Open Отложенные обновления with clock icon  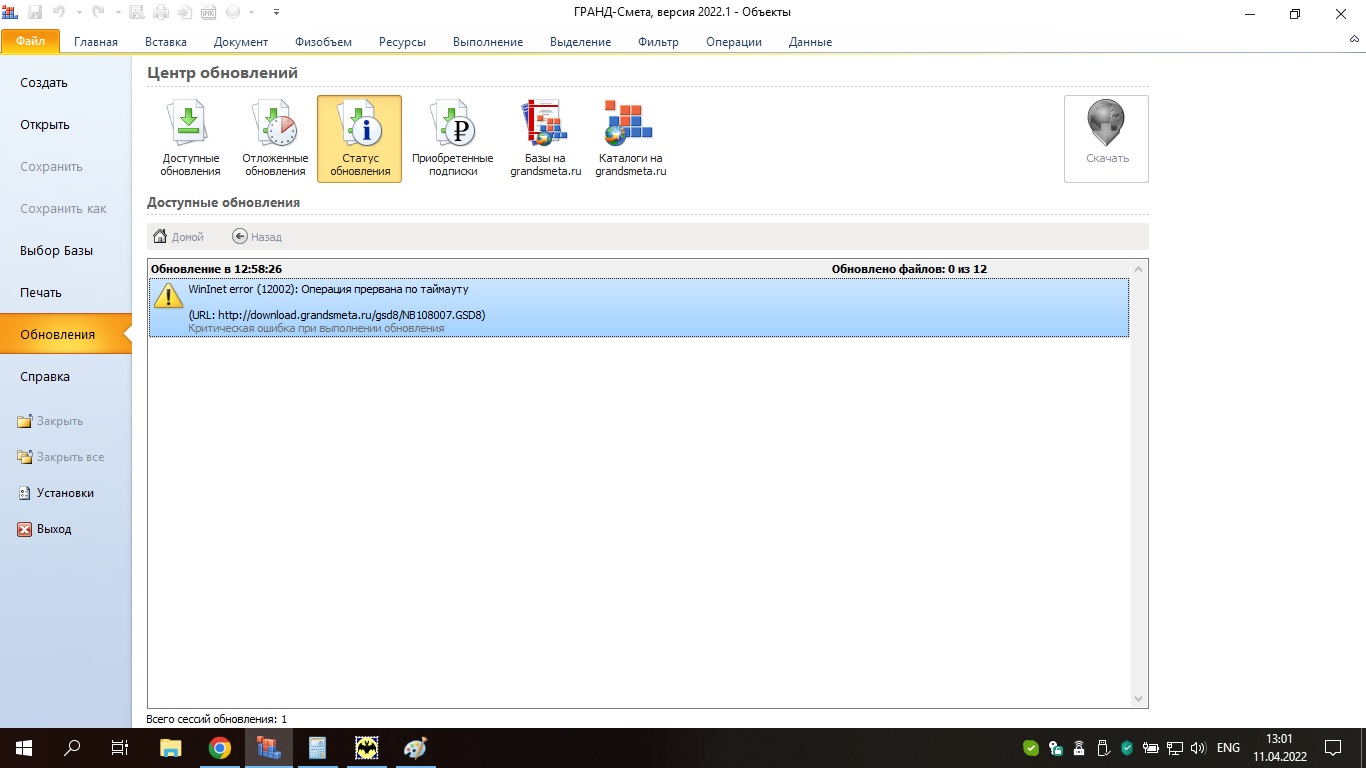point(275,139)
